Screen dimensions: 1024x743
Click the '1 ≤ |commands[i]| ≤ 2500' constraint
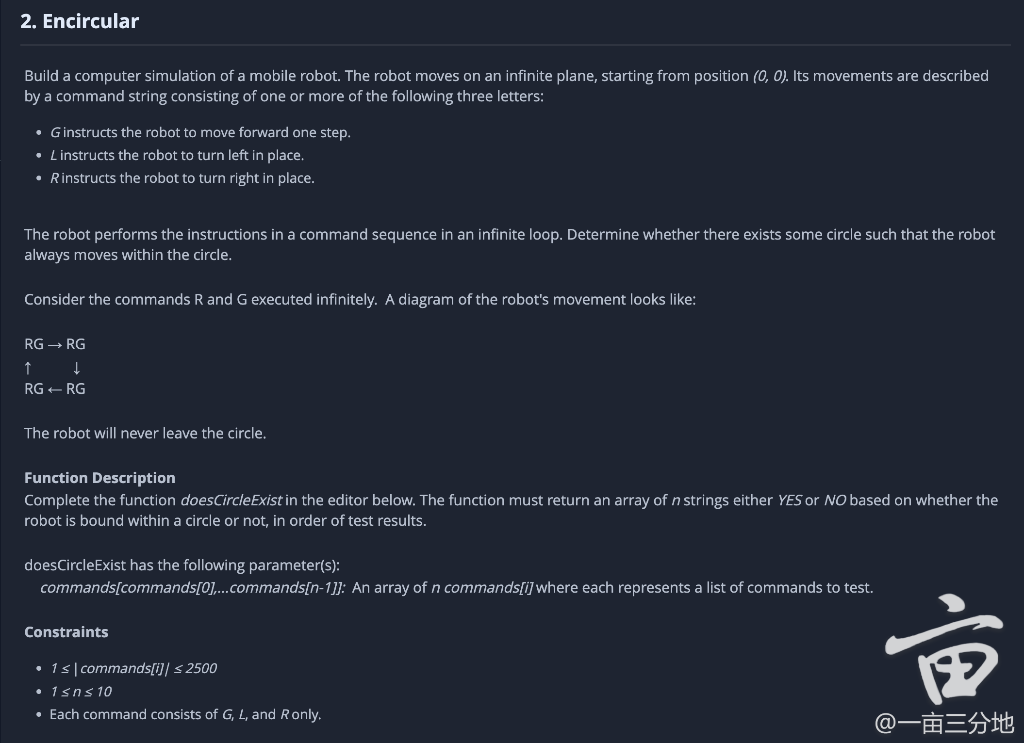coord(134,669)
